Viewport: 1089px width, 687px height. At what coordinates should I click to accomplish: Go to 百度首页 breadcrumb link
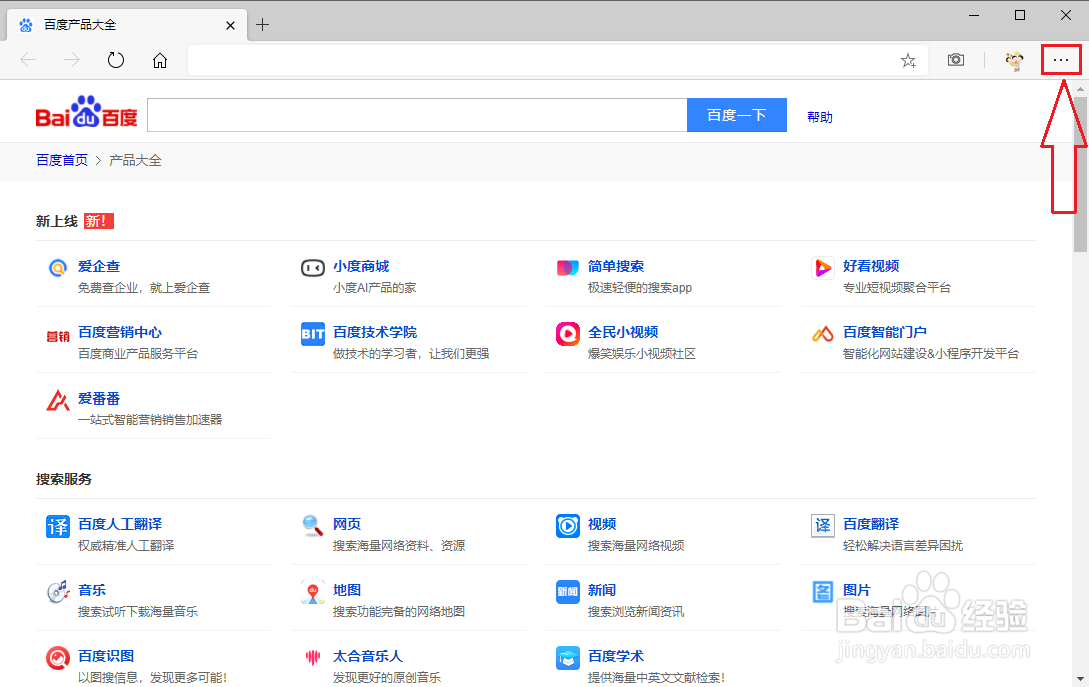(62, 160)
